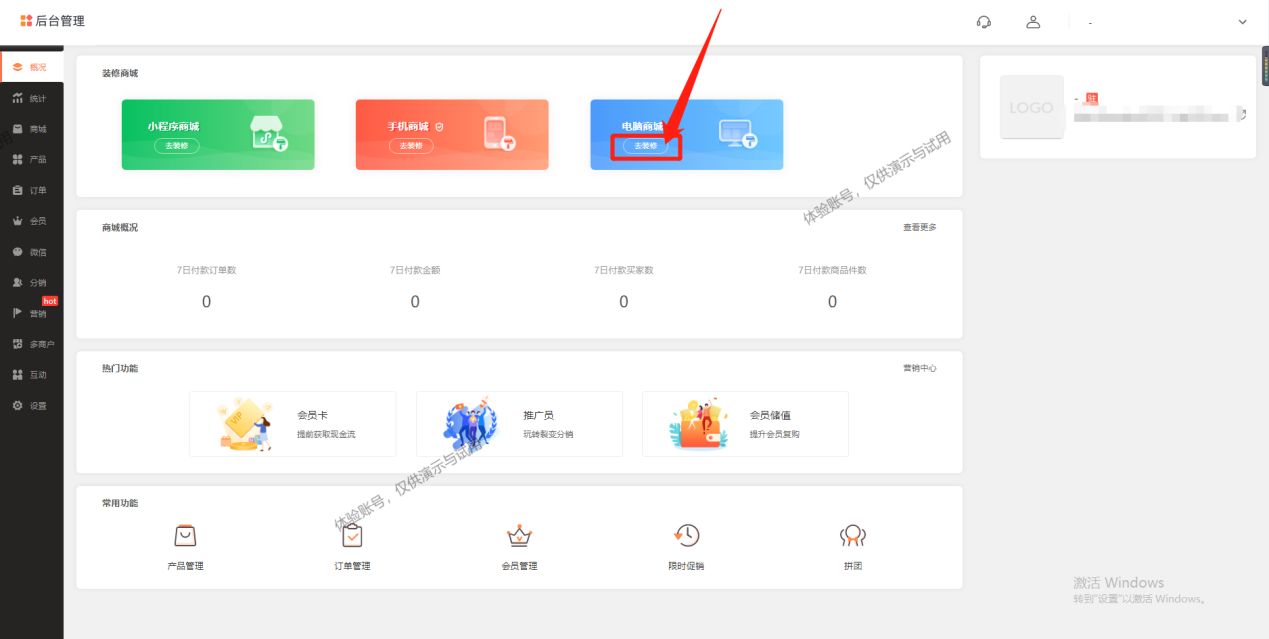This screenshot has height=639, width=1269.
Task: Click 去装修 under 小程序商城
Action: coord(177,146)
